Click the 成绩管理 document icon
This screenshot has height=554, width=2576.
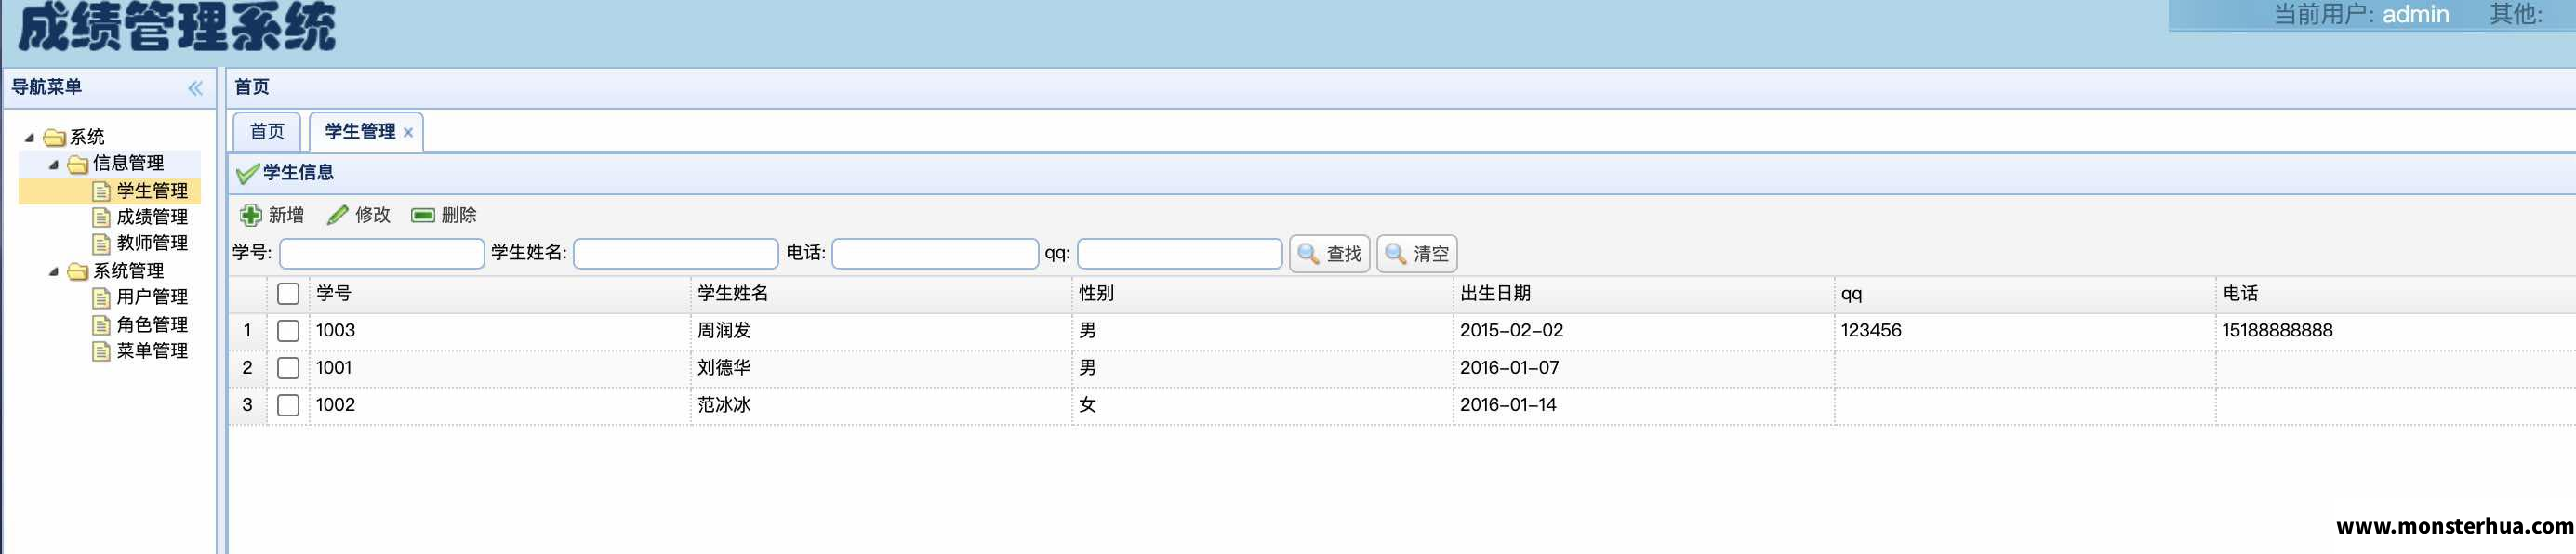[x=101, y=217]
